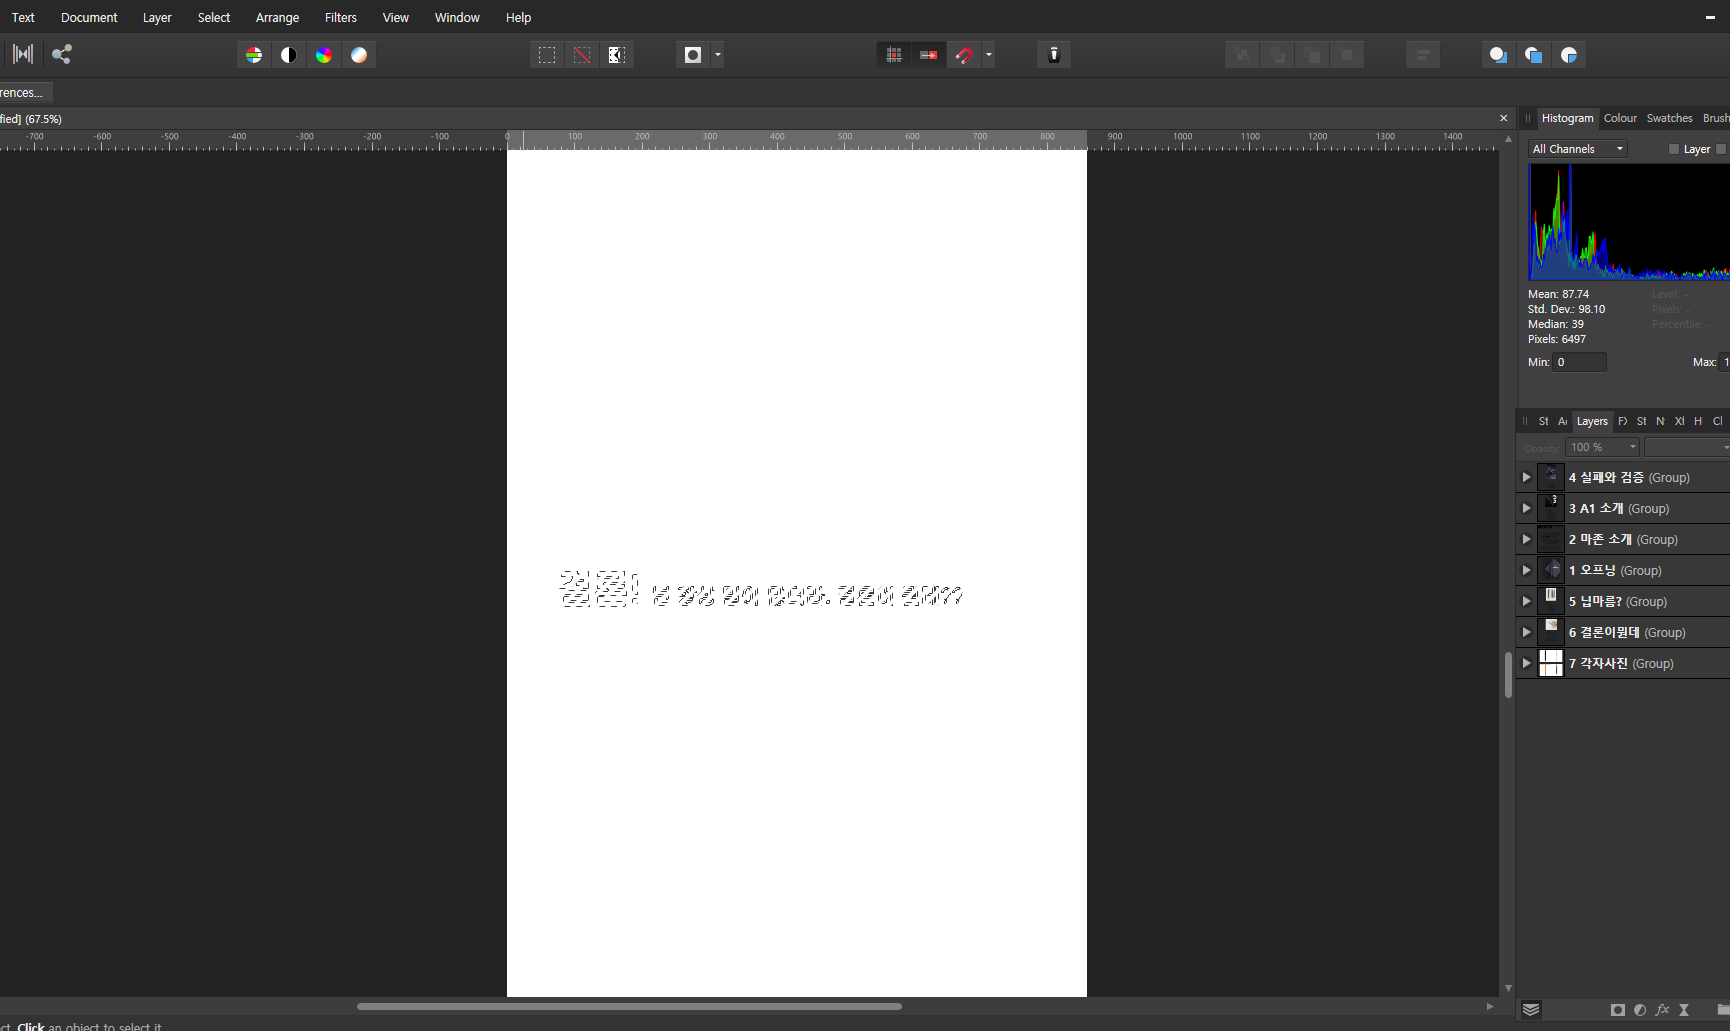Open the Select menu
This screenshot has width=1730, height=1031.
tap(214, 18)
